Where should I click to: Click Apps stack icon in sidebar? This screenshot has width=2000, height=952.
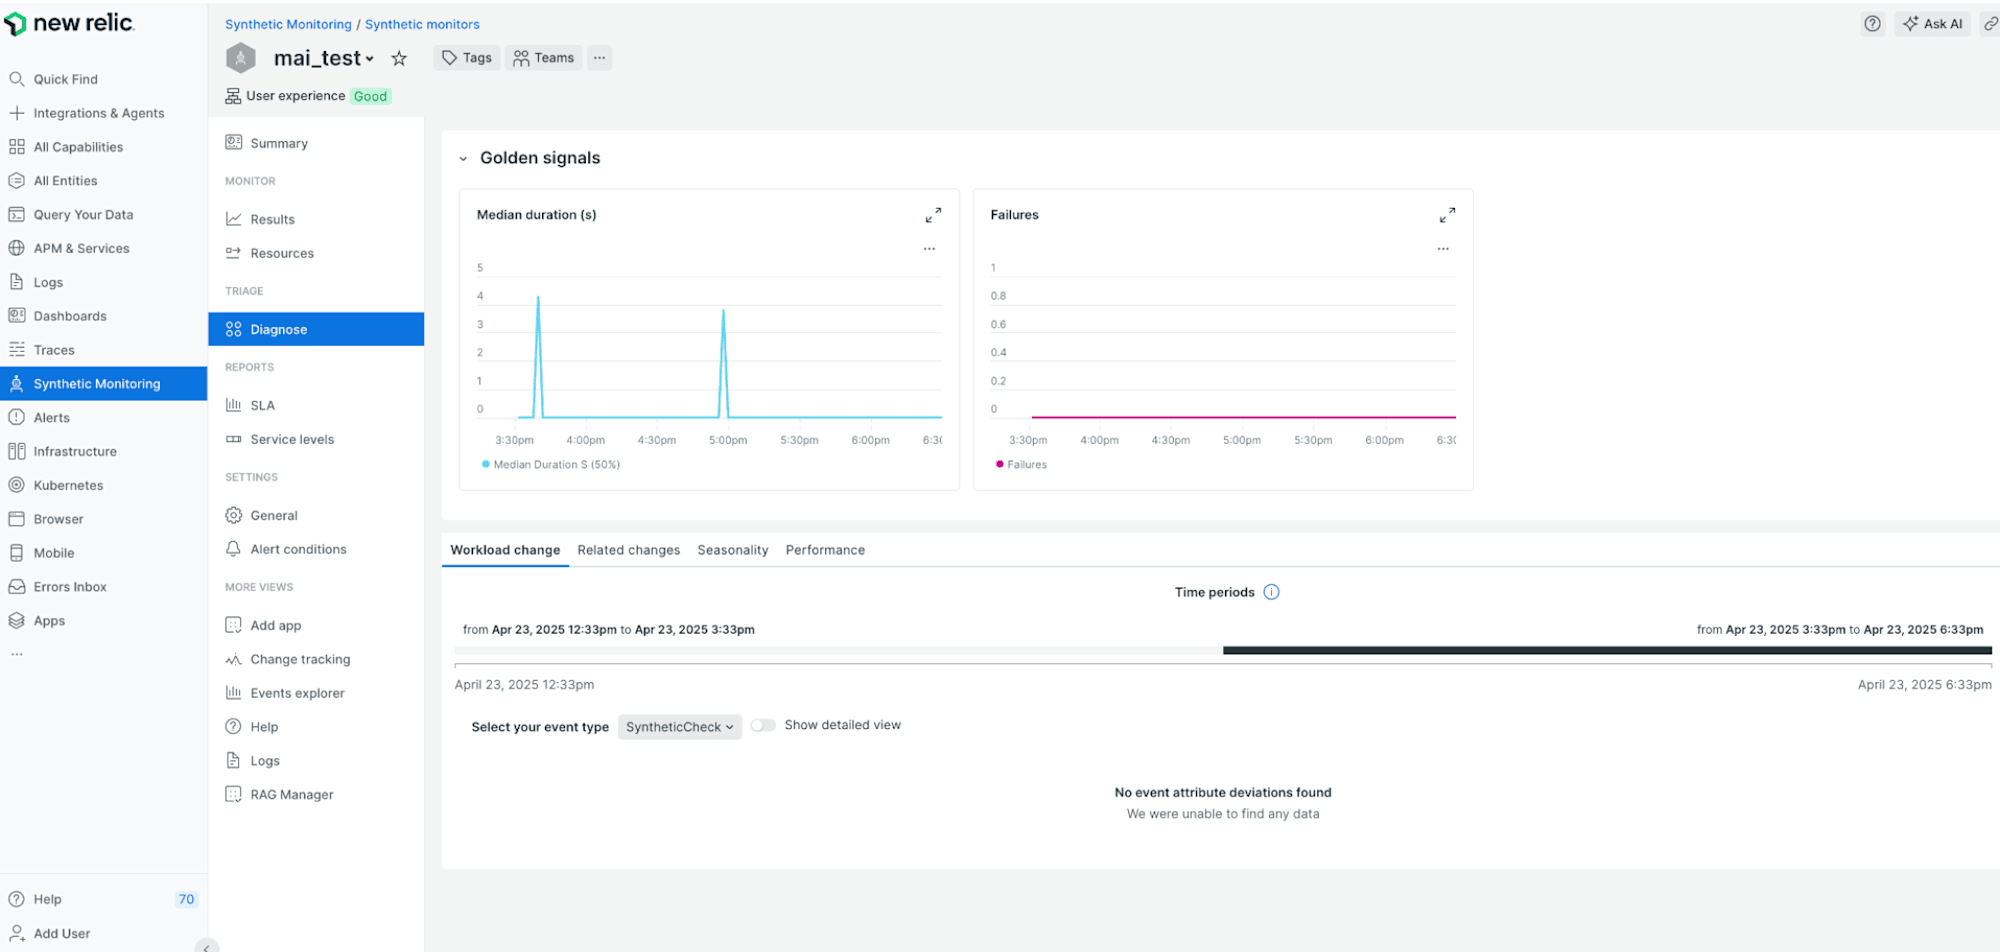coord(17,621)
